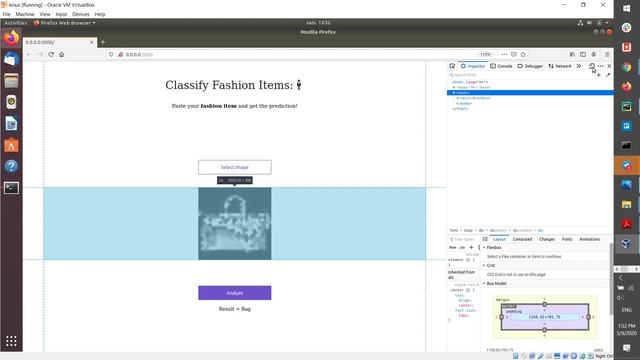Open the VirtualBox Devices menu

[x=81, y=14]
